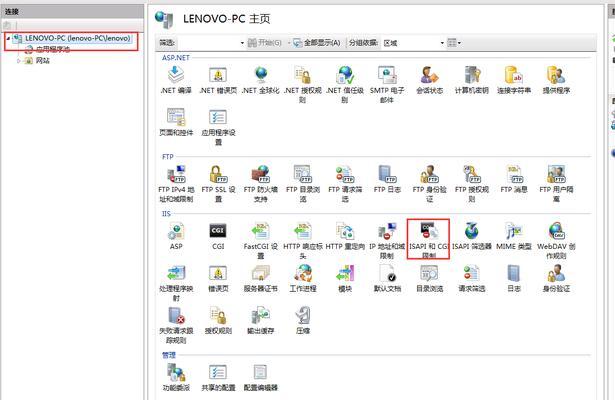Open FTP 目录浏览 feature
Viewport: 615px width, 400px height.
tap(302, 184)
